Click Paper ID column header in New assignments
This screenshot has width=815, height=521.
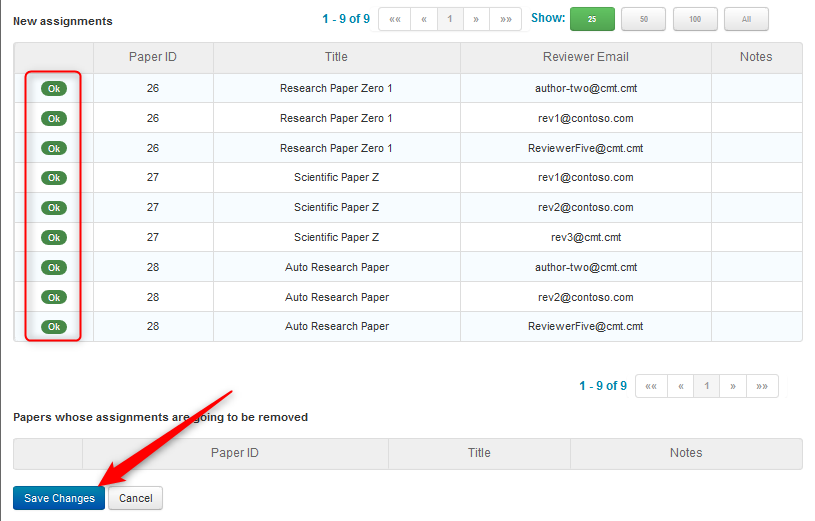(153, 57)
